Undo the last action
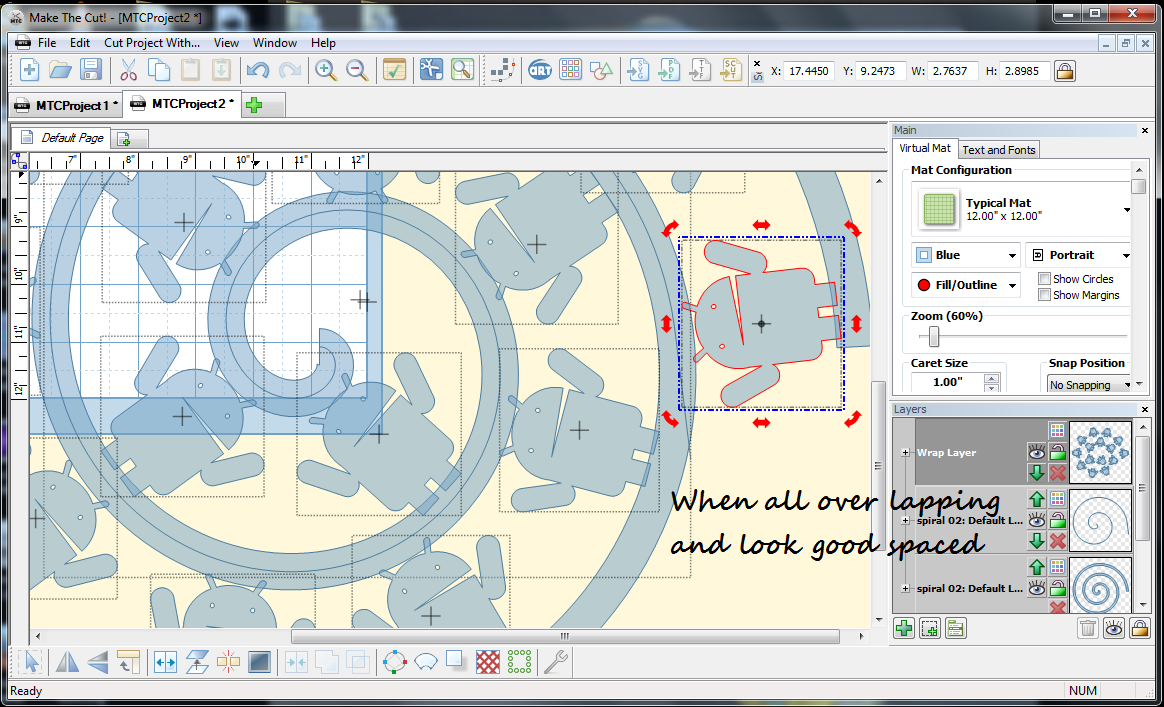This screenshot has width=1164, height=707. point(257,71)
